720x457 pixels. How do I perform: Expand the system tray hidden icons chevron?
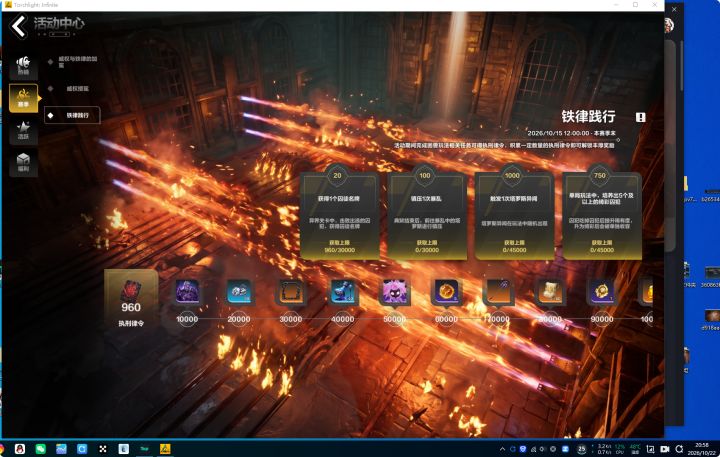coord(502,449)
